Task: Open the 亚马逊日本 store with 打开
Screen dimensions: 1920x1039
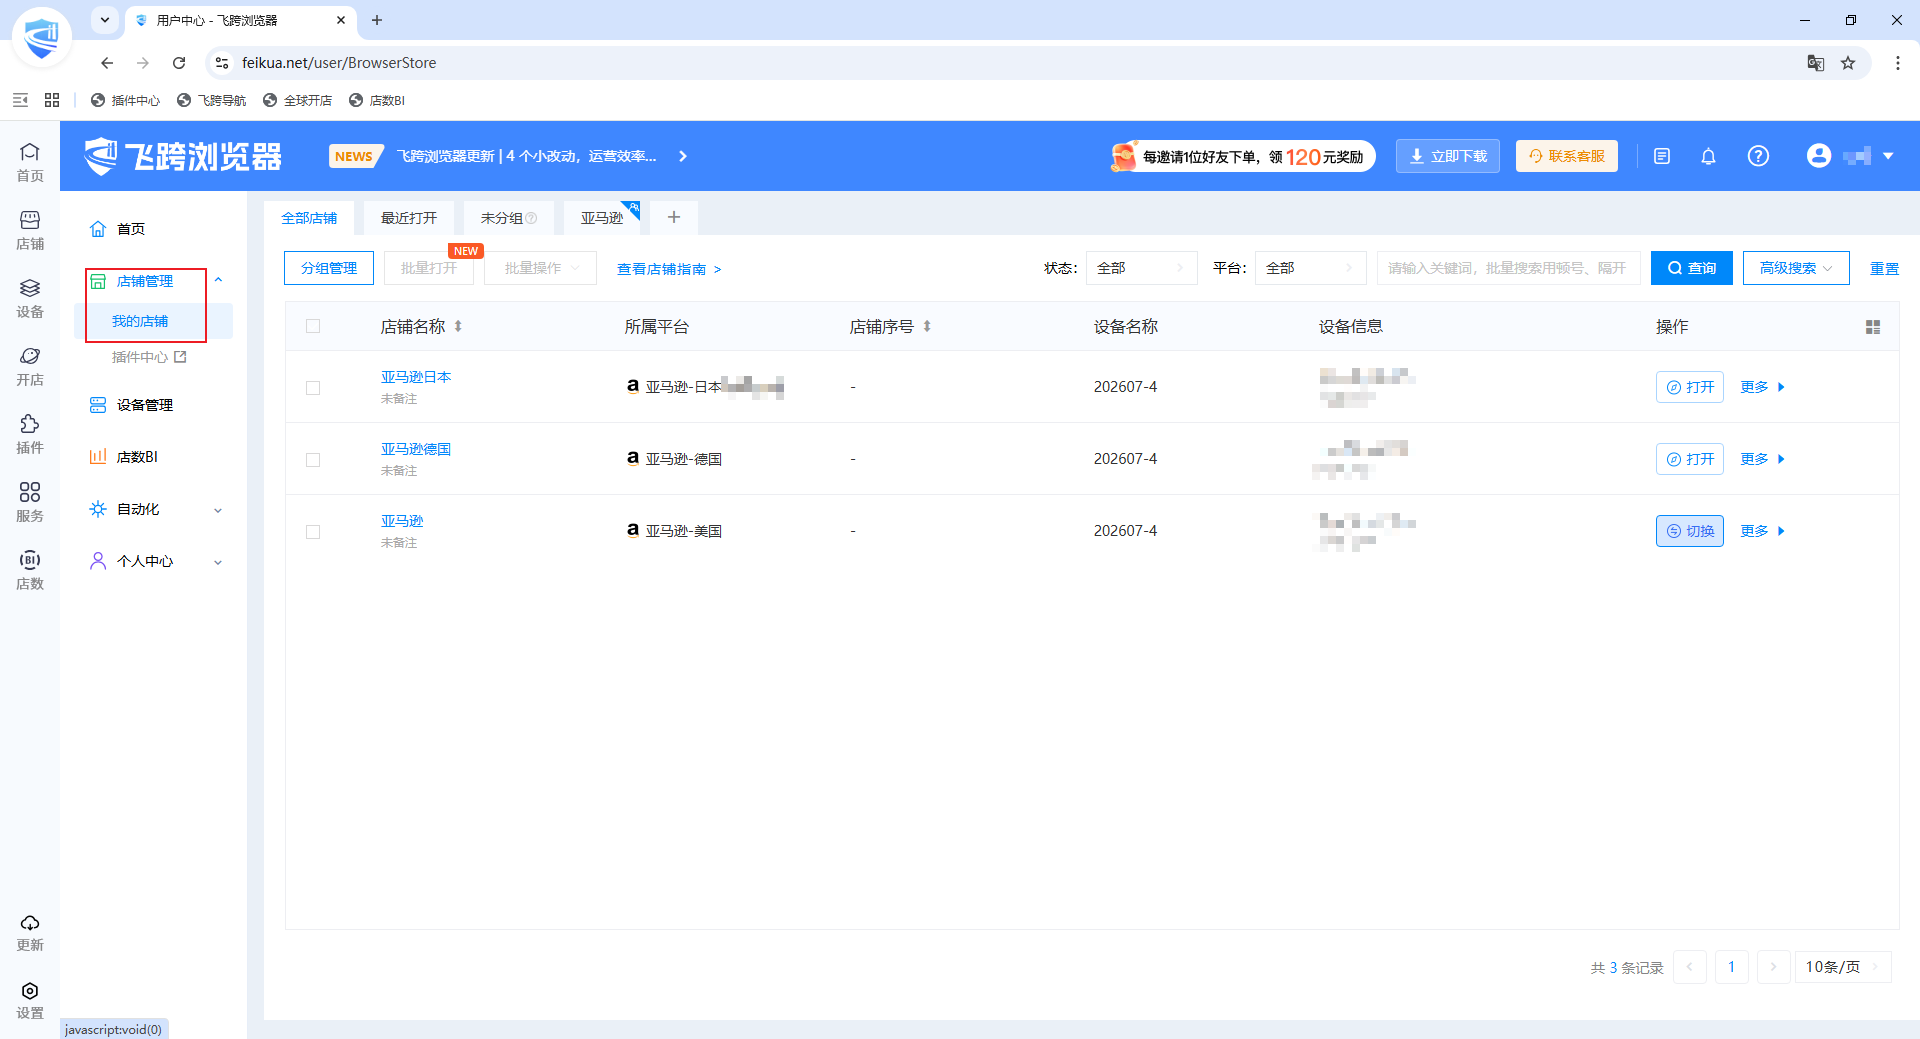Action: tap(1690, 387)
